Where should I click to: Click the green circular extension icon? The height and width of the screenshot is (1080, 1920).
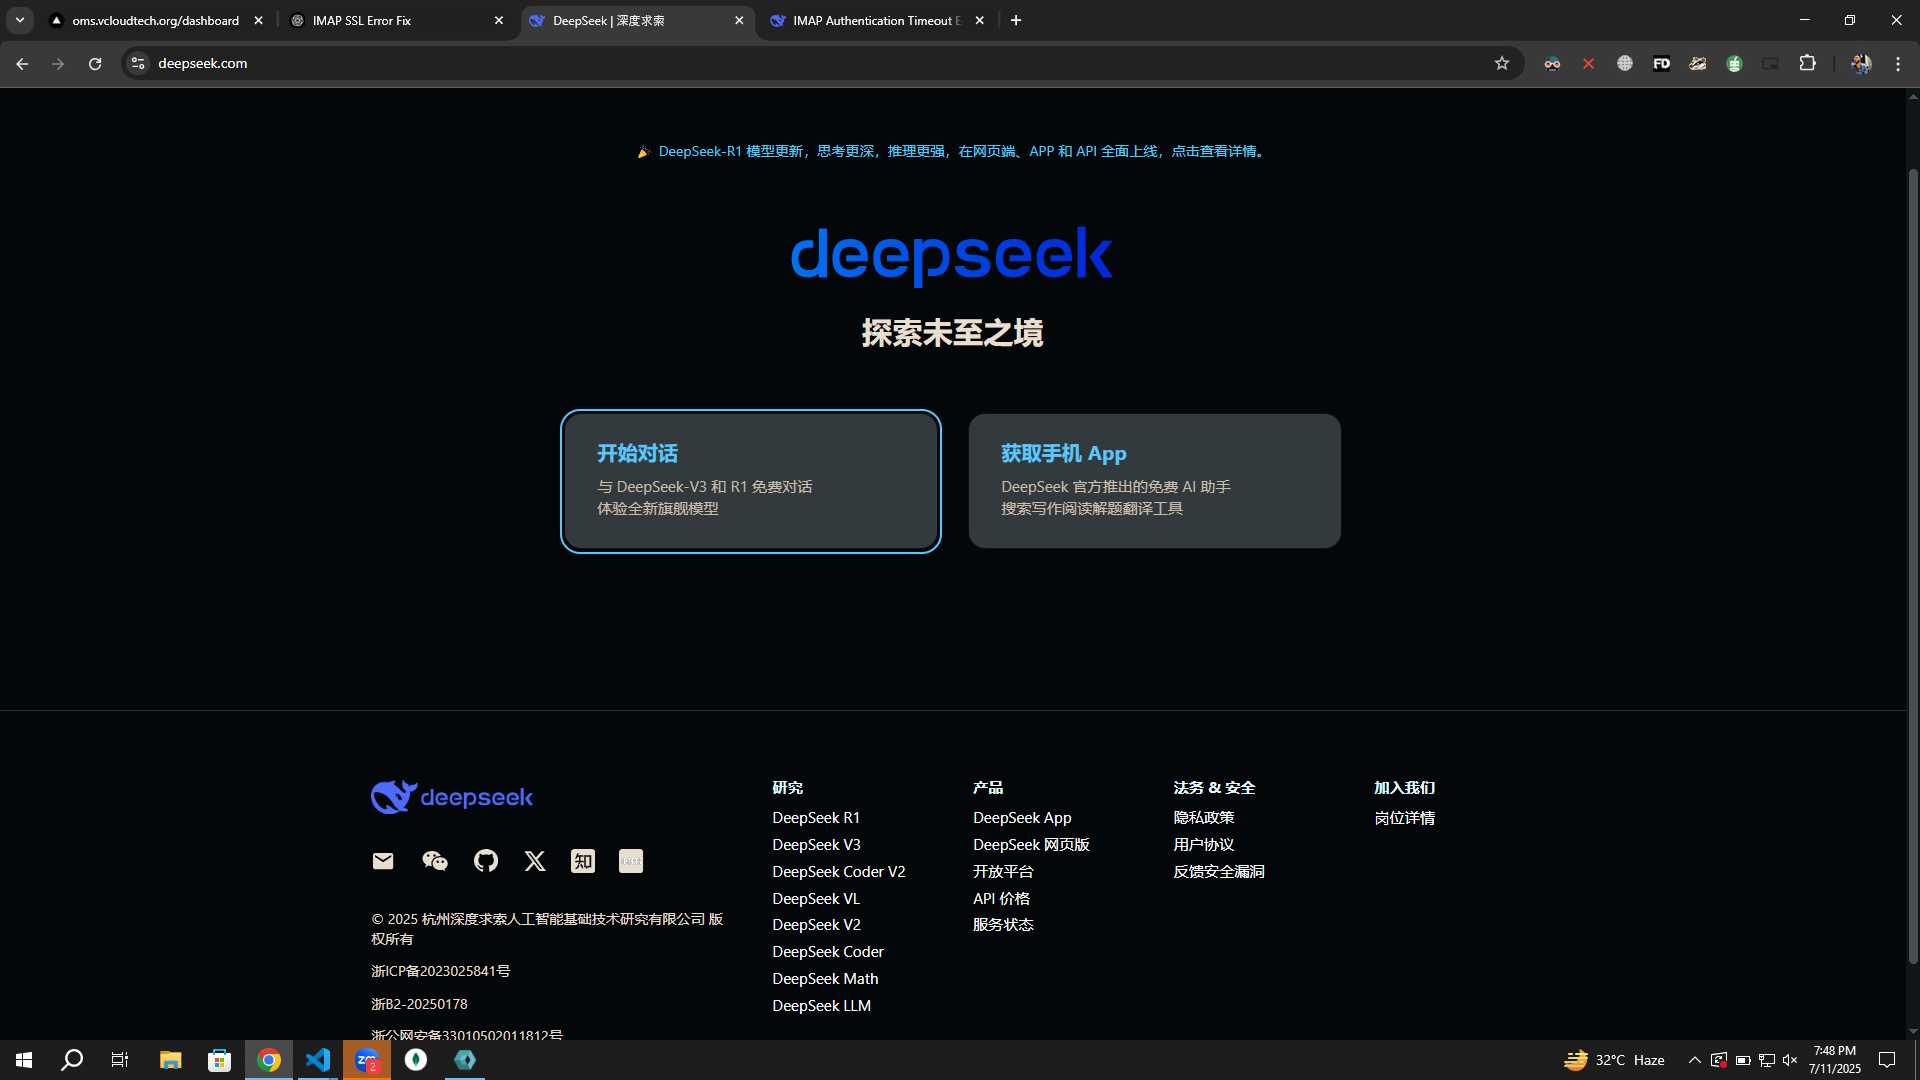tap(1734, 63)
